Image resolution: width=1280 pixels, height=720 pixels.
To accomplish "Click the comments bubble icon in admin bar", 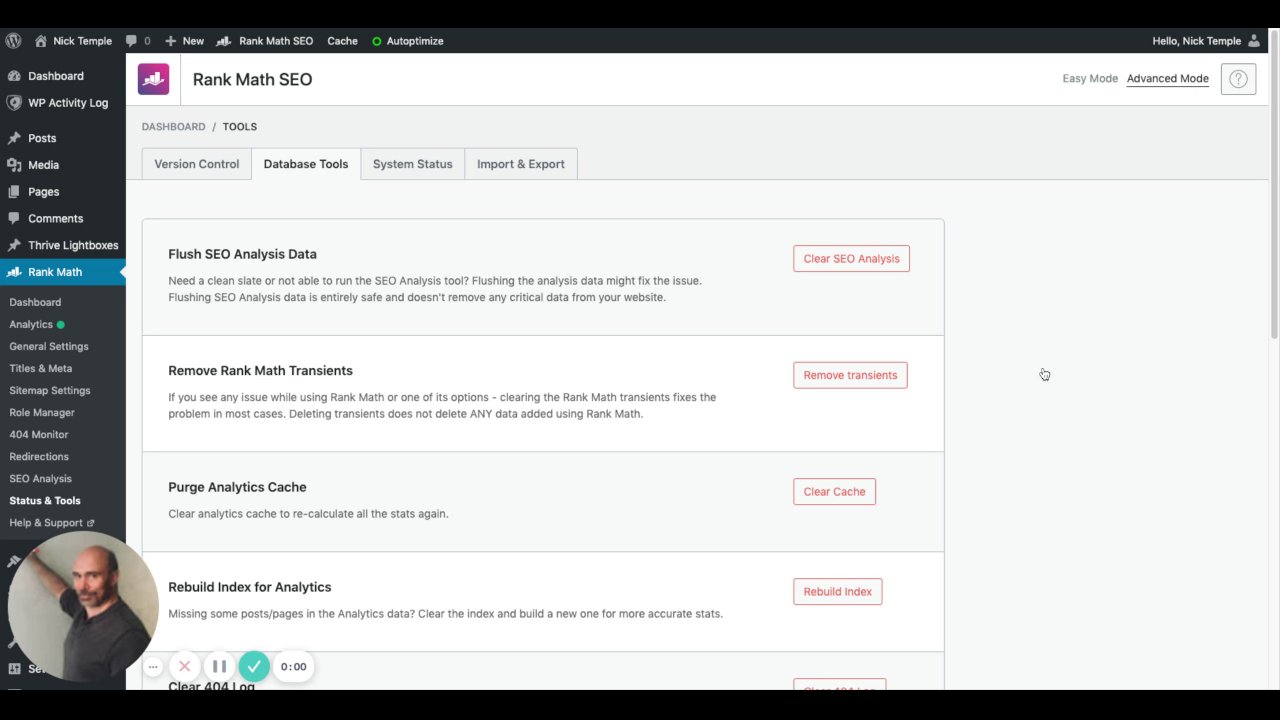I will 132,41.
